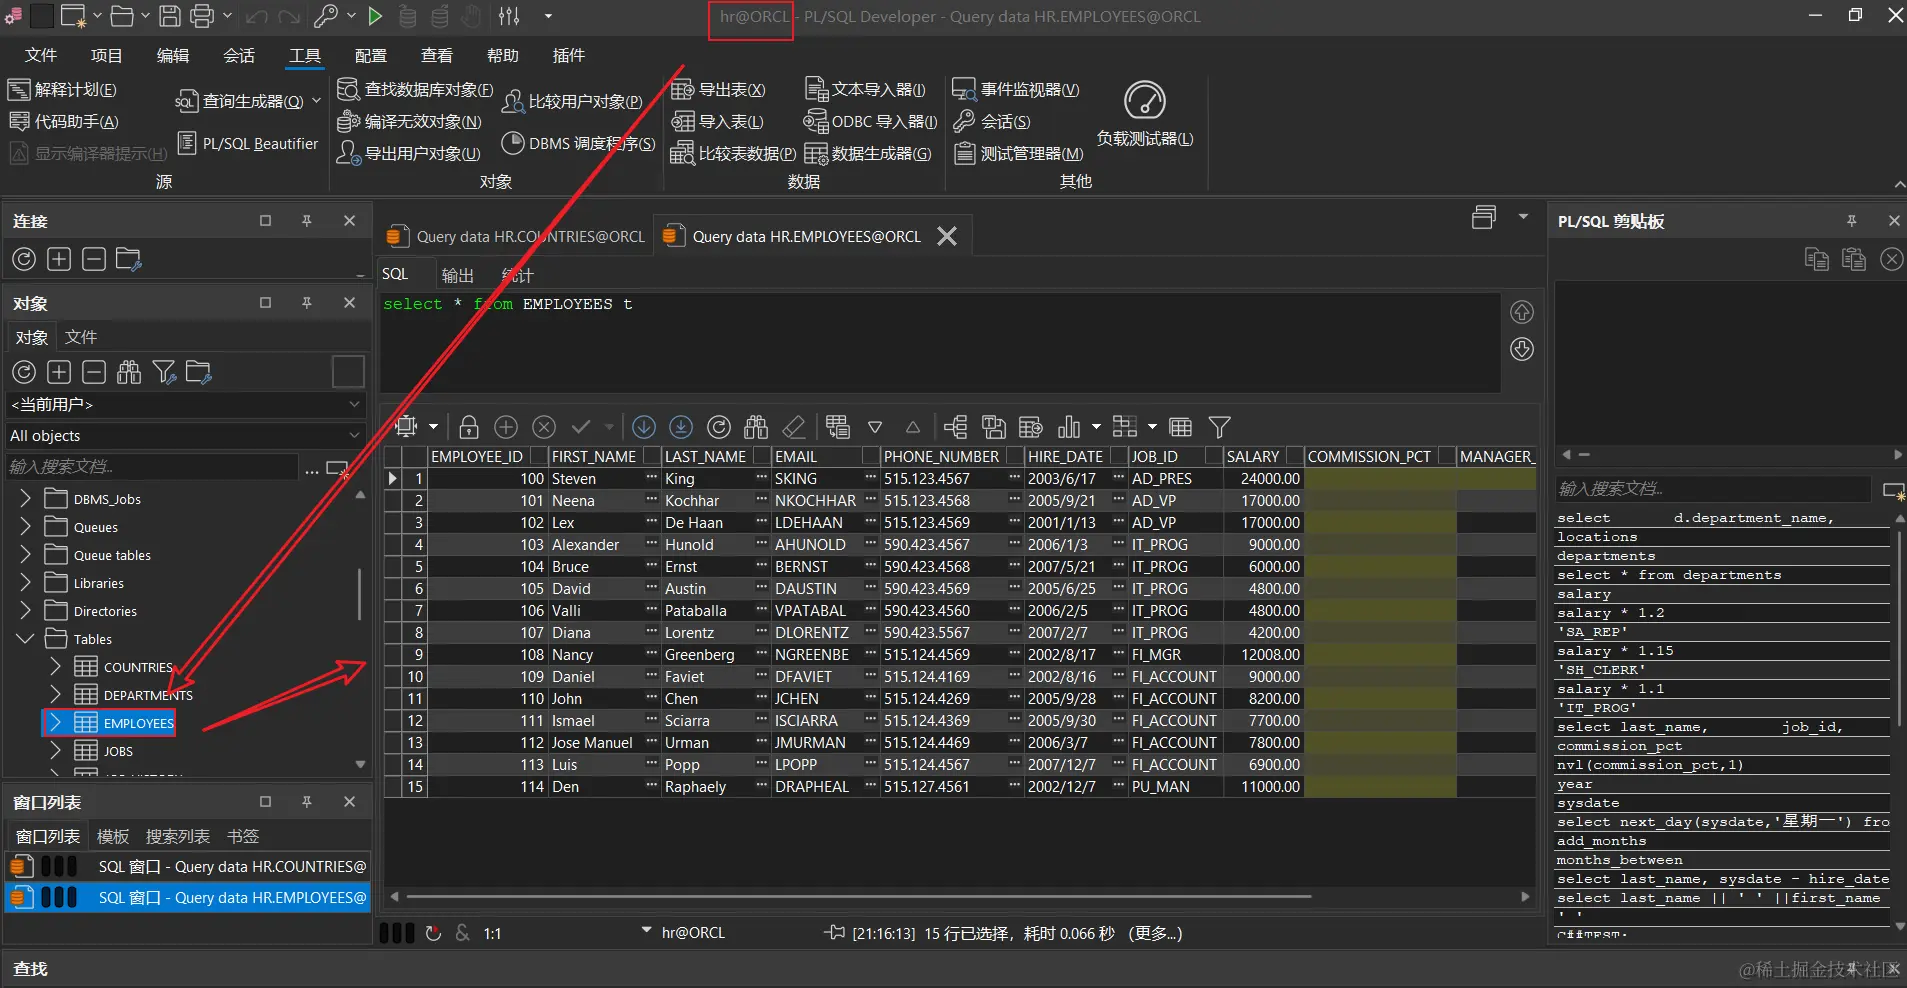Open the 负载测试器 load tester

click(1145, 114)
